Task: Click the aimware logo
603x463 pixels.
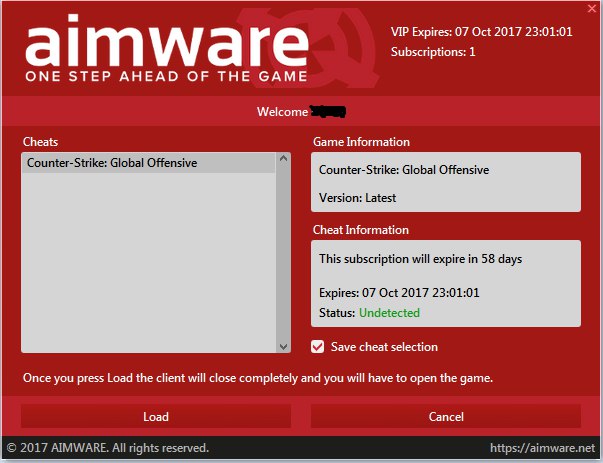Action: [167, 41]
